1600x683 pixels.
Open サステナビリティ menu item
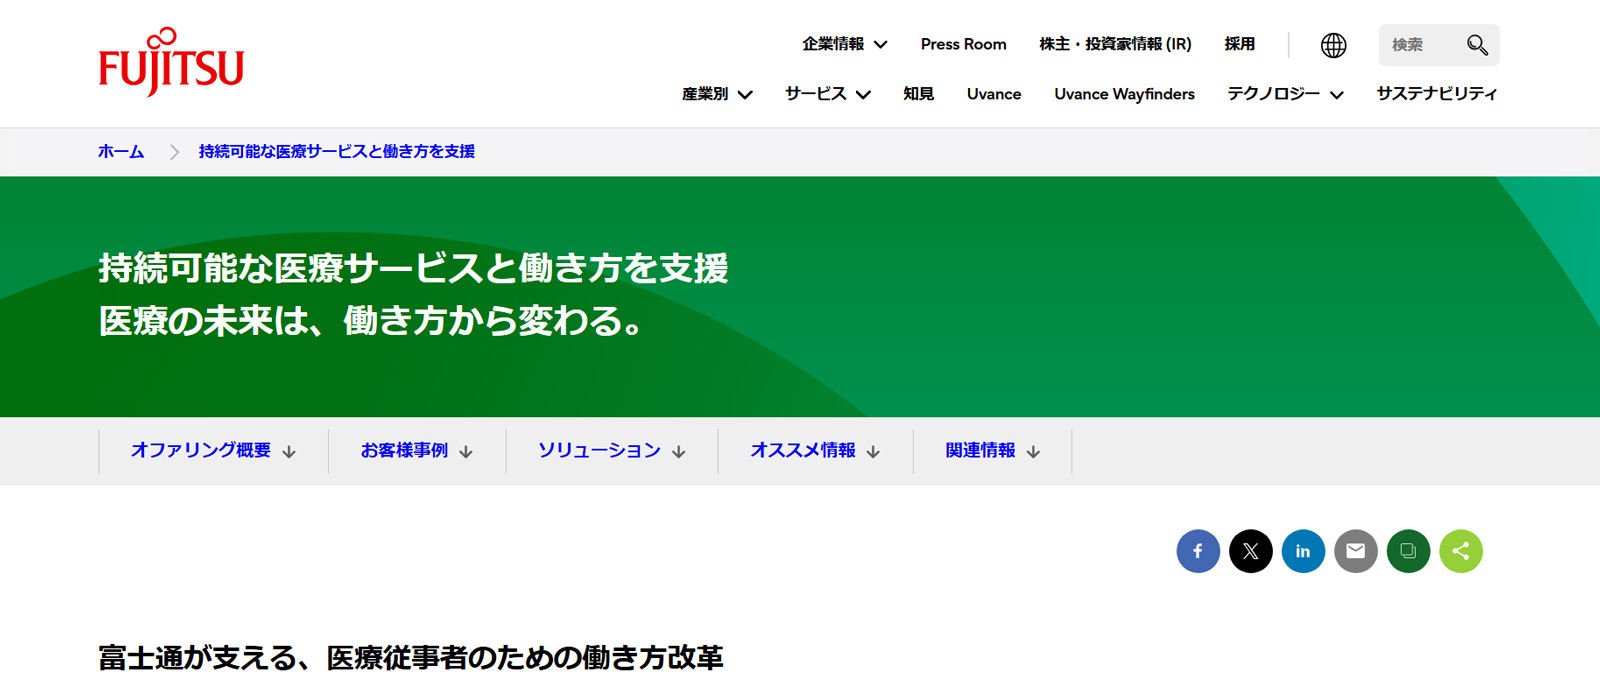coord(1437,94)
